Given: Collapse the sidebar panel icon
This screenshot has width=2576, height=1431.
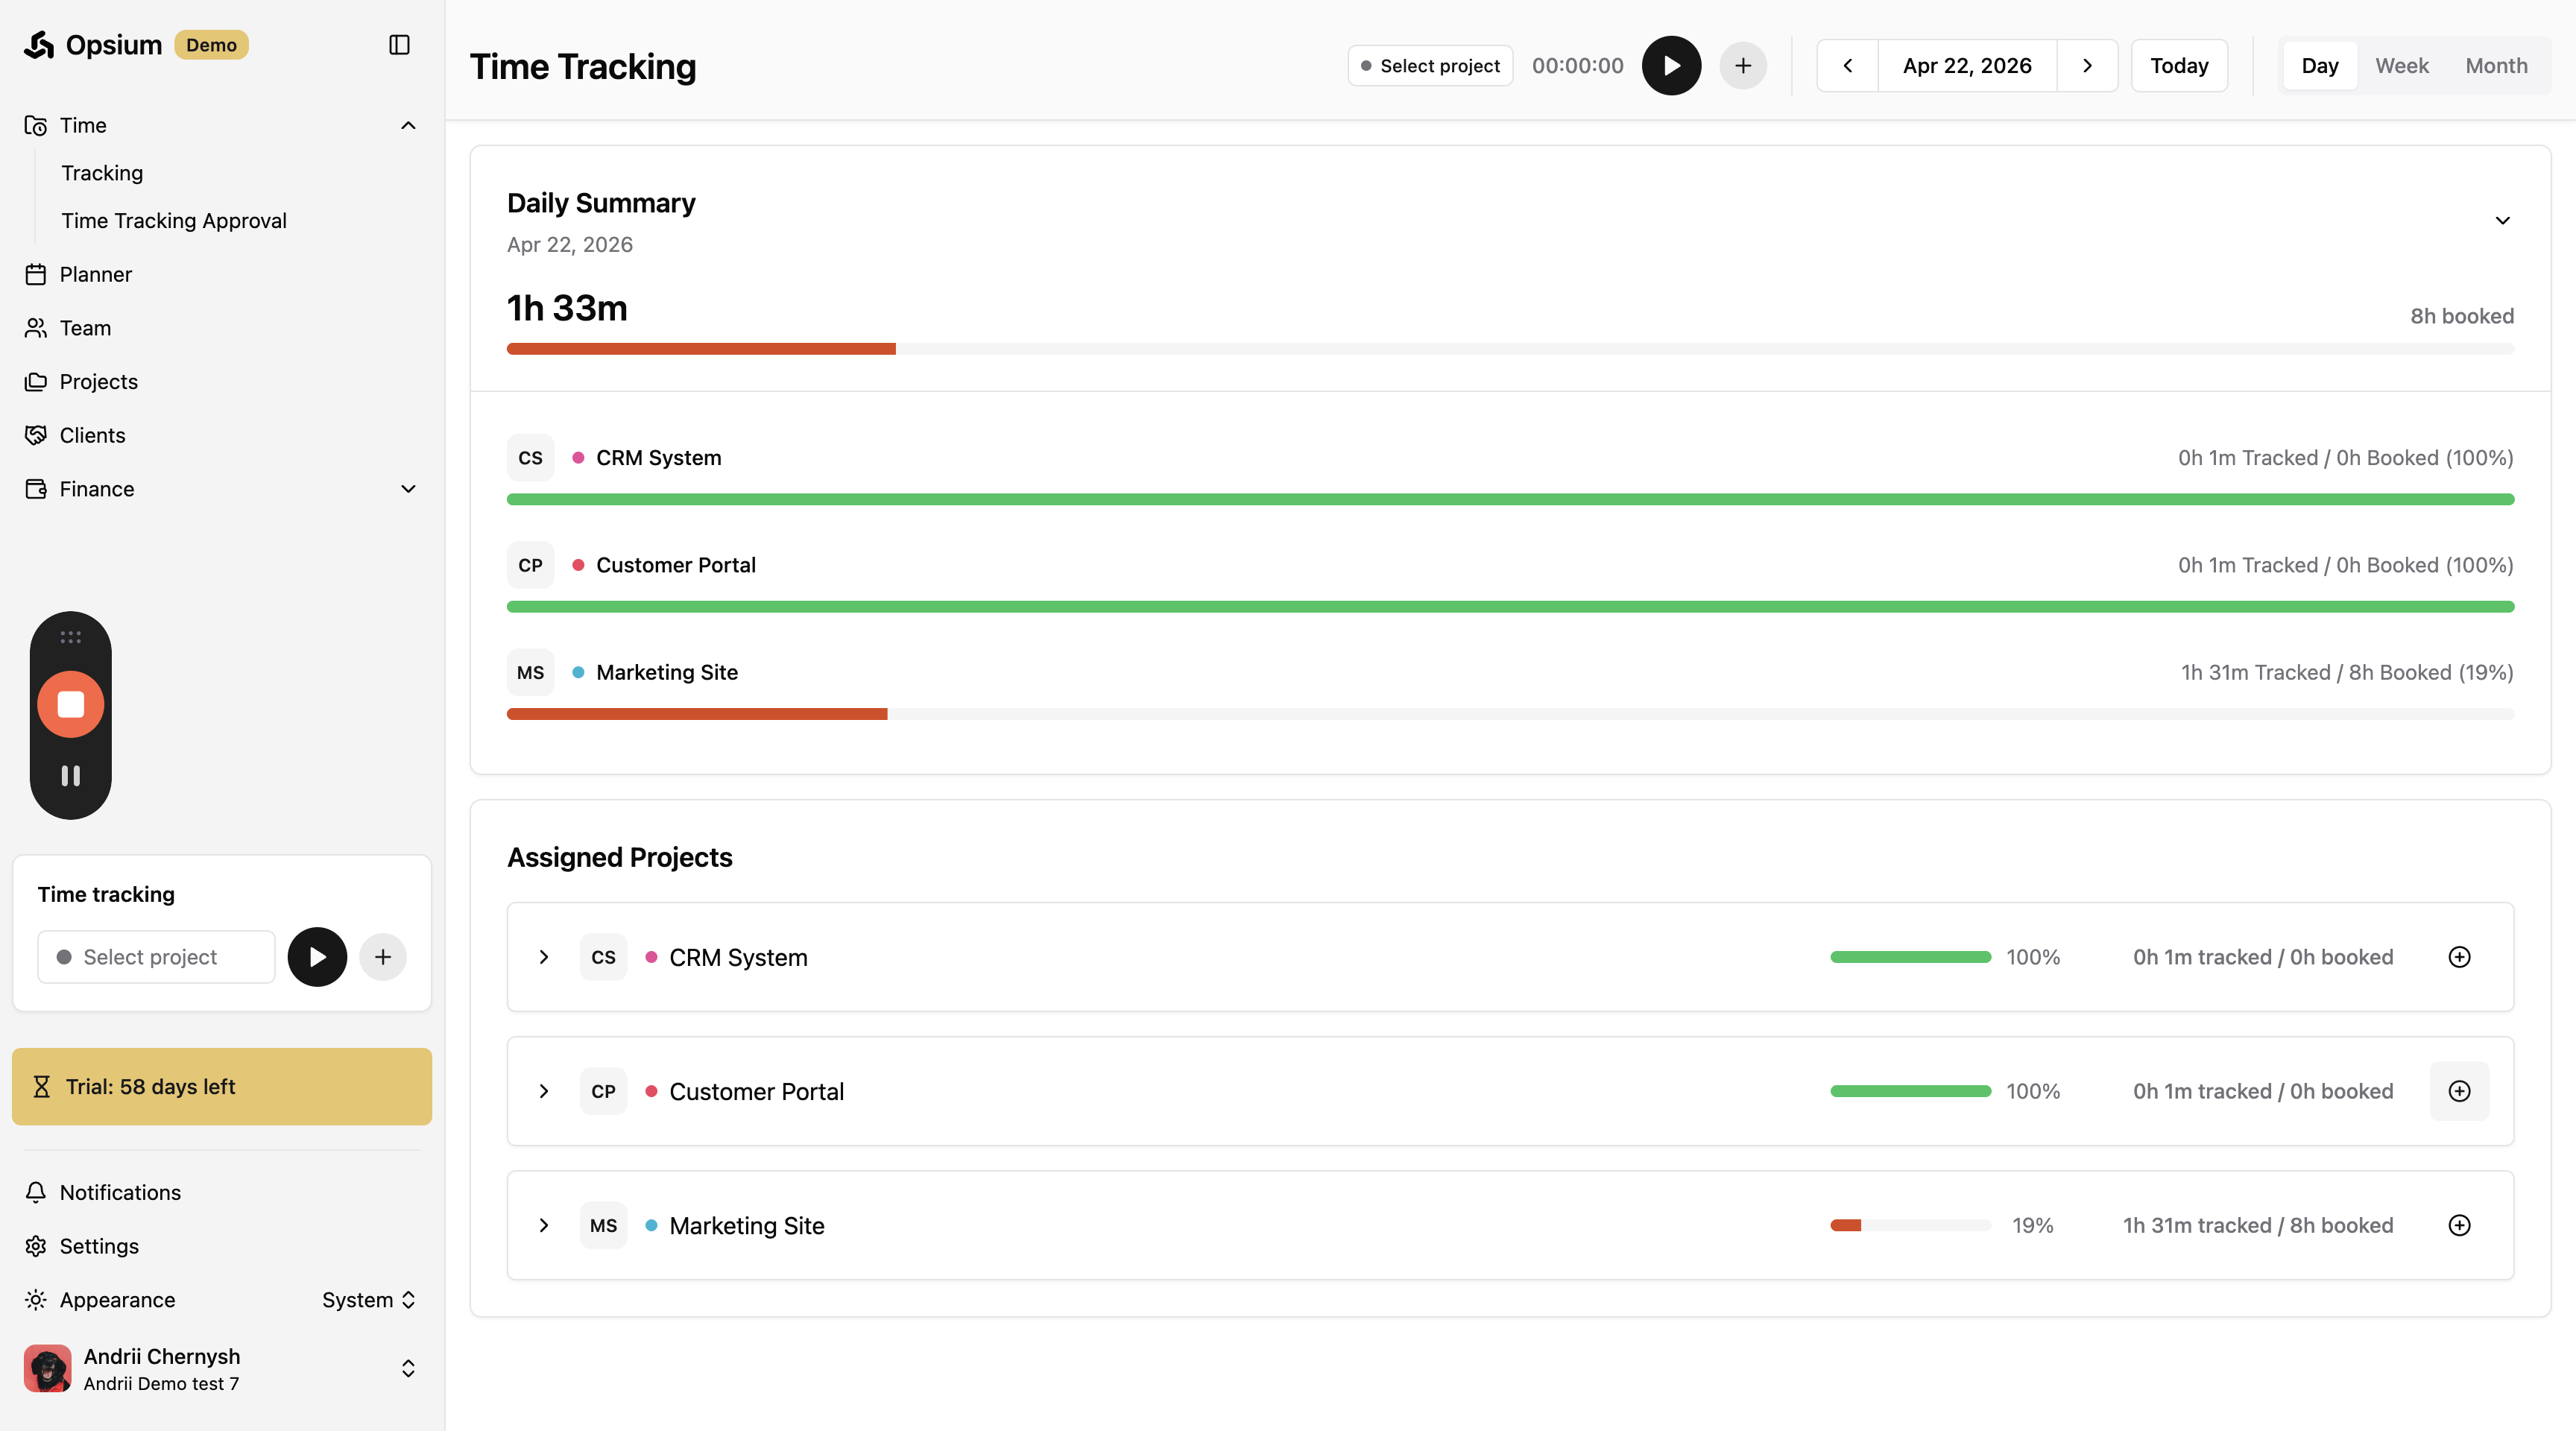Looking at the screenshot, I should click(399, 45).
